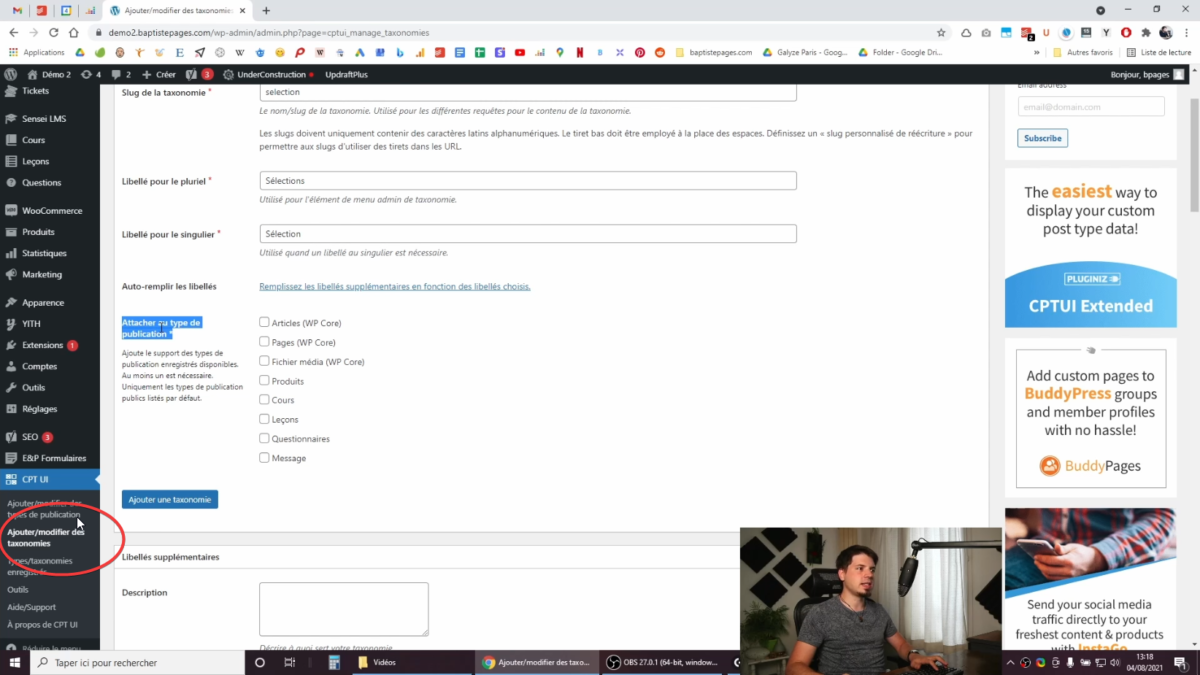
Task: Show hidden system tray icons
Action: [x=1010, y=662]
